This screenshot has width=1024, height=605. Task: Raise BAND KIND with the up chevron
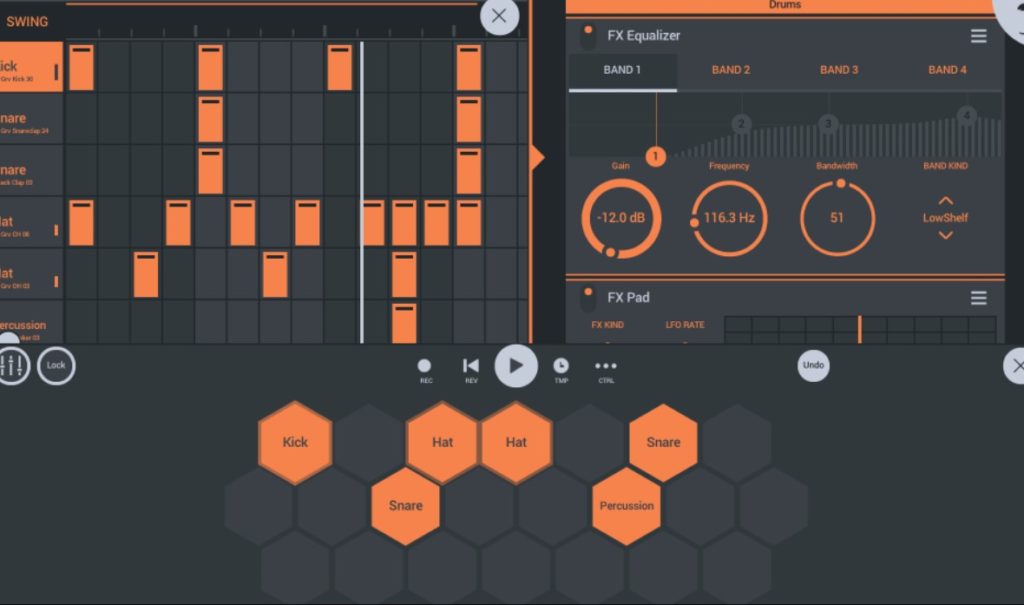944,199
